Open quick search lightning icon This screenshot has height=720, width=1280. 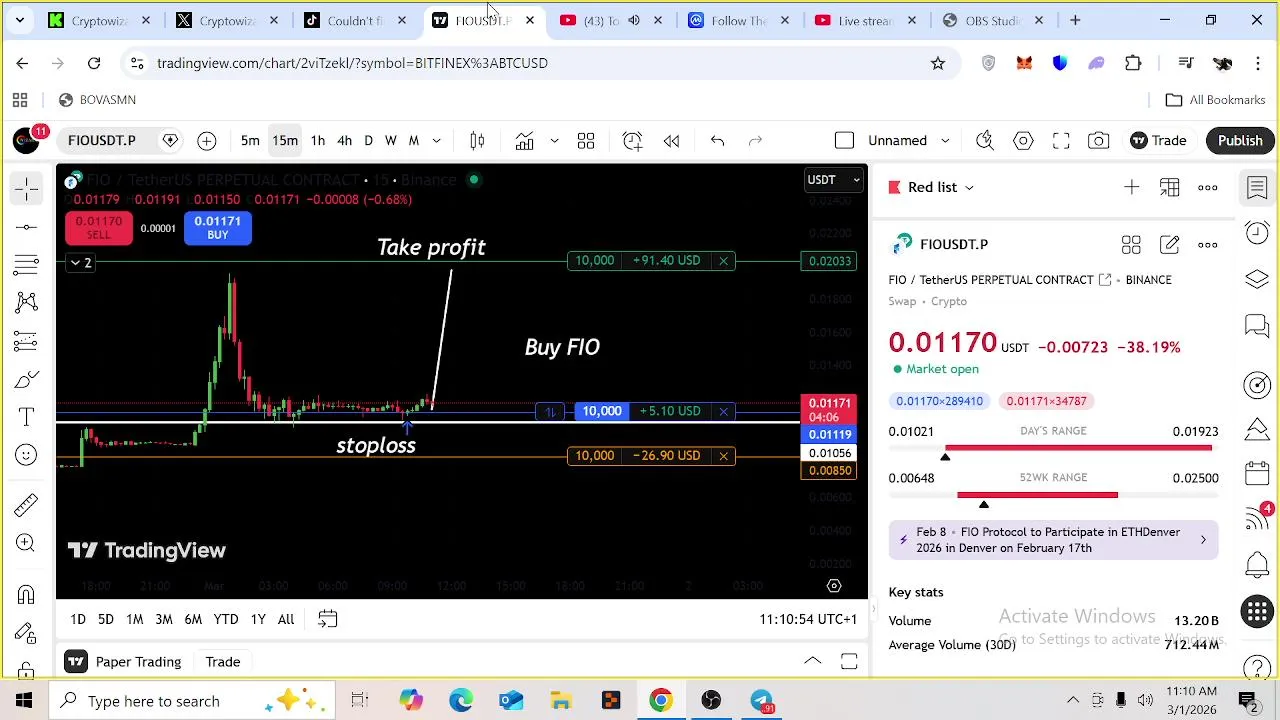985,141
